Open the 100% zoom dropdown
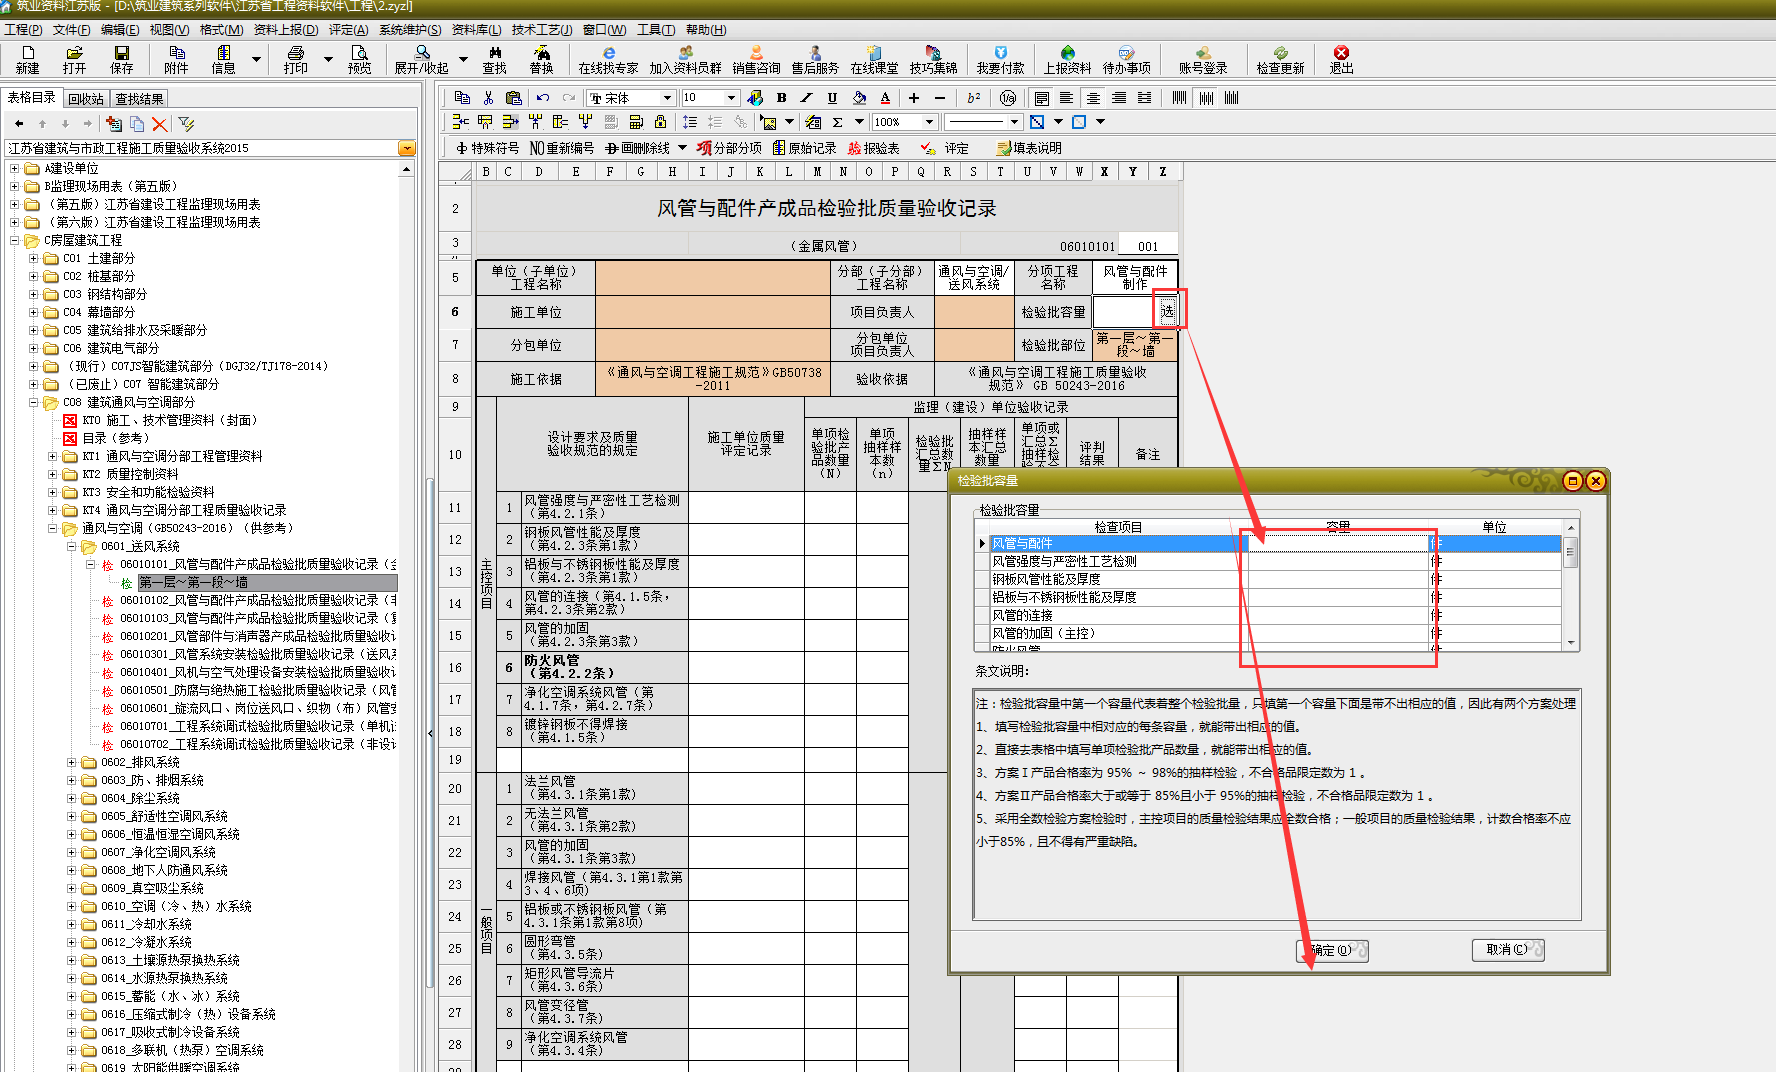 (930, 122)
